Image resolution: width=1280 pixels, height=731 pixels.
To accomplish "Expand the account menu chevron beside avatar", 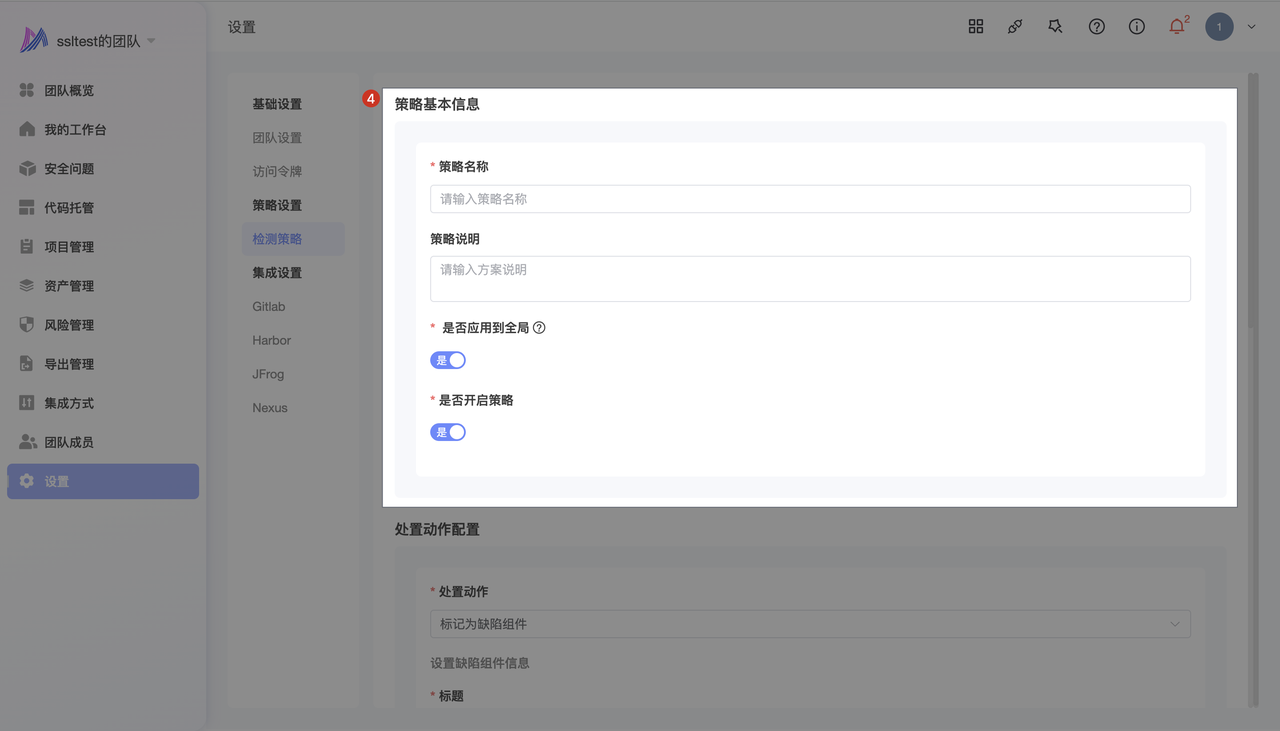I will [1251, 27].
